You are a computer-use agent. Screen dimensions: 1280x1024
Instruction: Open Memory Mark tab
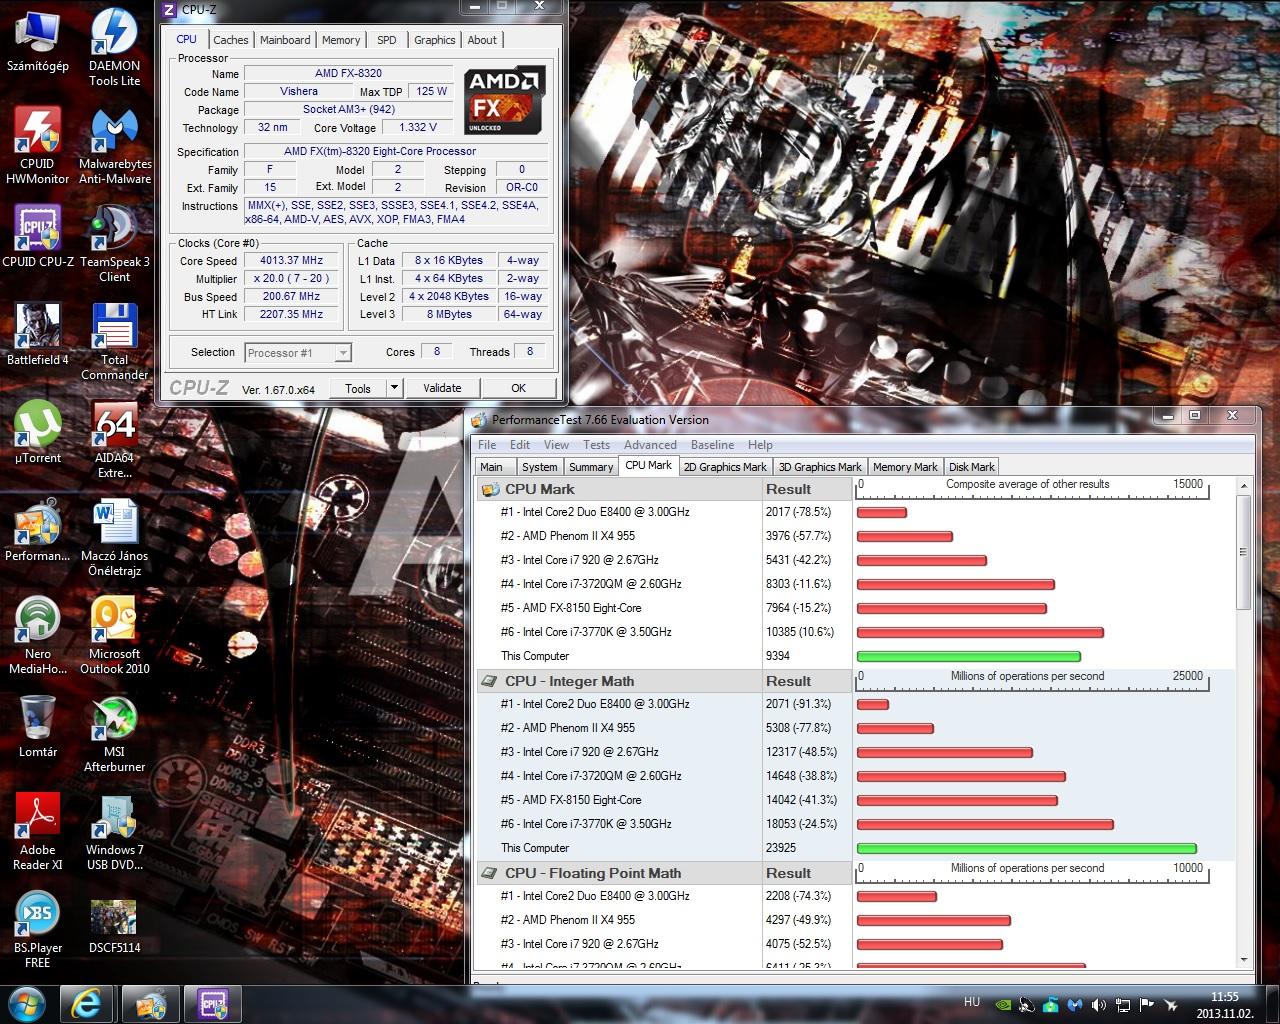pyautogui.click(x=905, y=467)
